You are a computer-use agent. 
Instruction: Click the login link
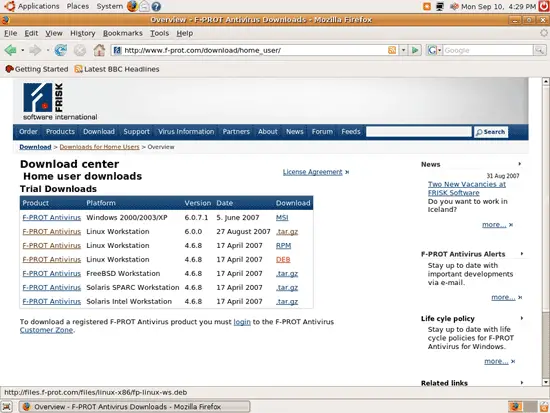pos(242,322)
